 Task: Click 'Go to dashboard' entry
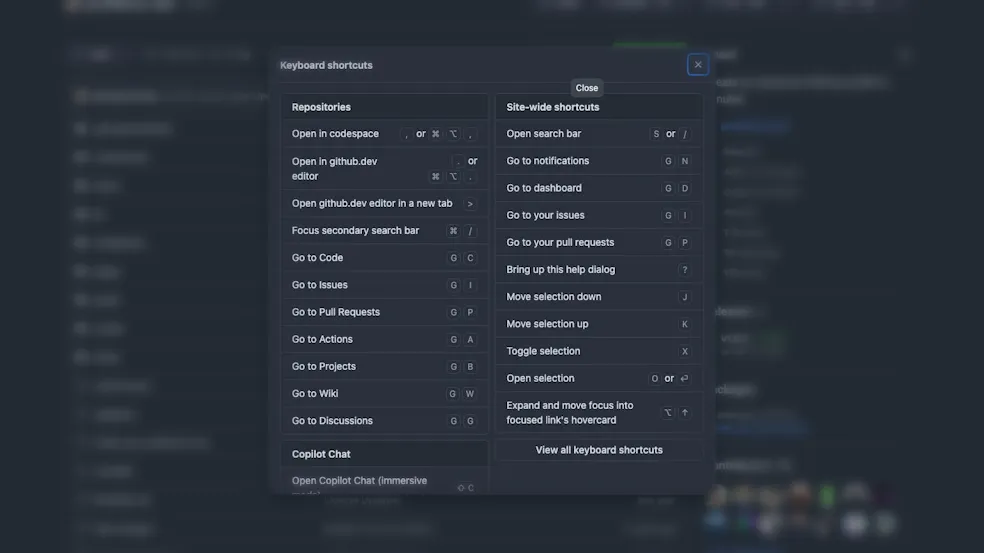click(599, 188)
